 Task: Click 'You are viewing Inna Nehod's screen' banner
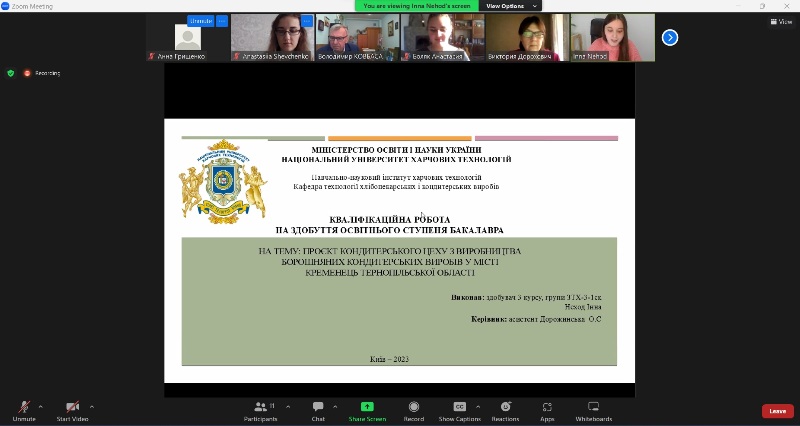417,6
